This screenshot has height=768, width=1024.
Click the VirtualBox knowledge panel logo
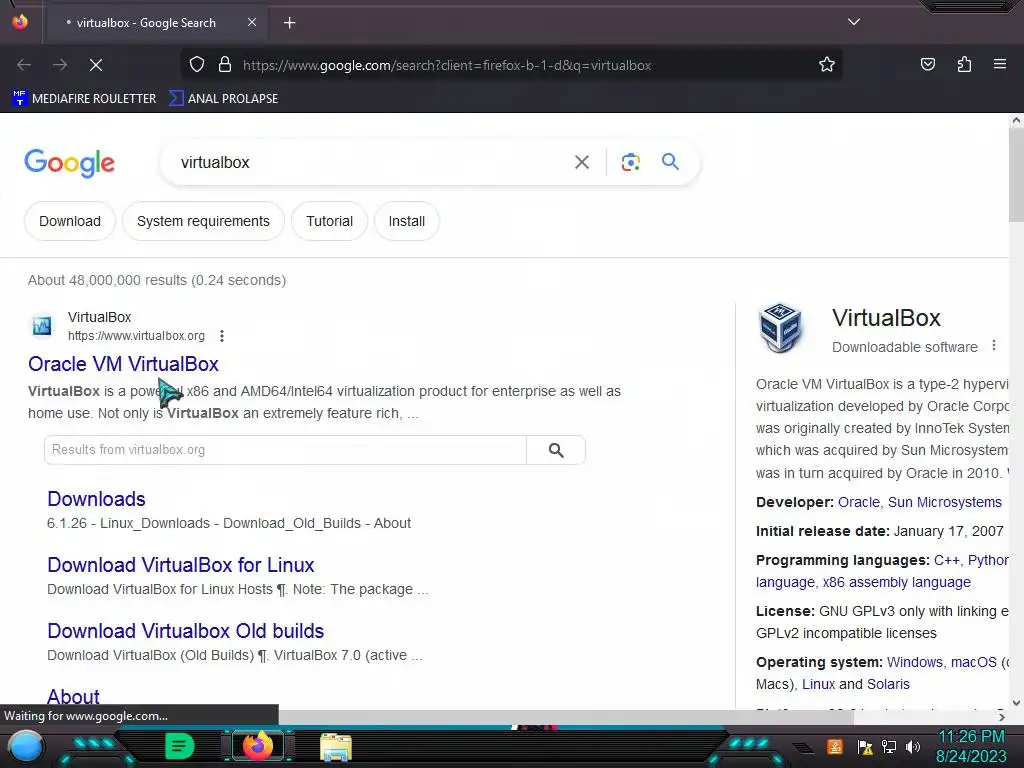[780, 327]
